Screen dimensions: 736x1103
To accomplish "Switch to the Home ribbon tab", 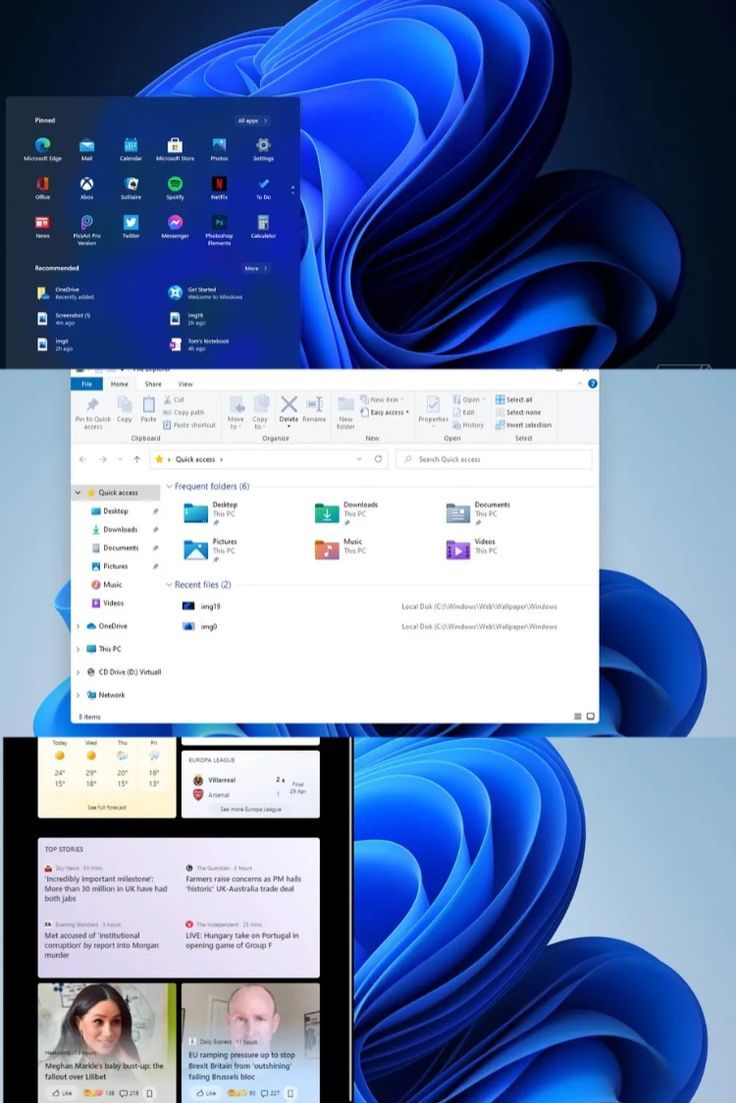I will 119,384.
